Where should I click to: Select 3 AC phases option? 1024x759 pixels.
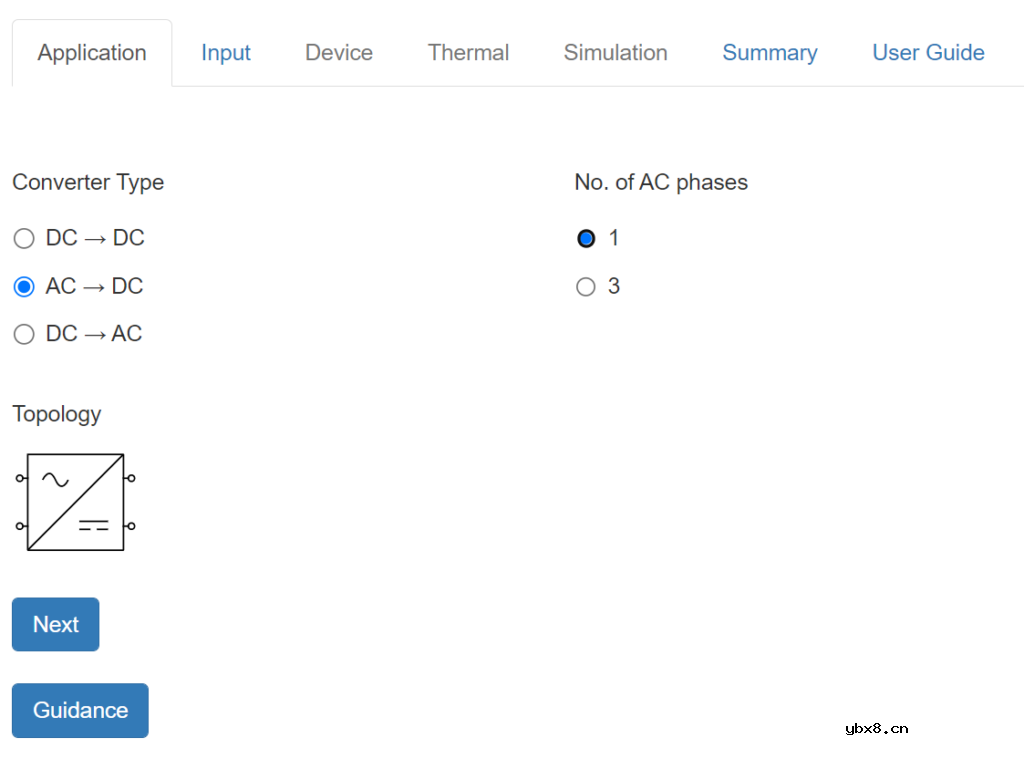[586, 287]
